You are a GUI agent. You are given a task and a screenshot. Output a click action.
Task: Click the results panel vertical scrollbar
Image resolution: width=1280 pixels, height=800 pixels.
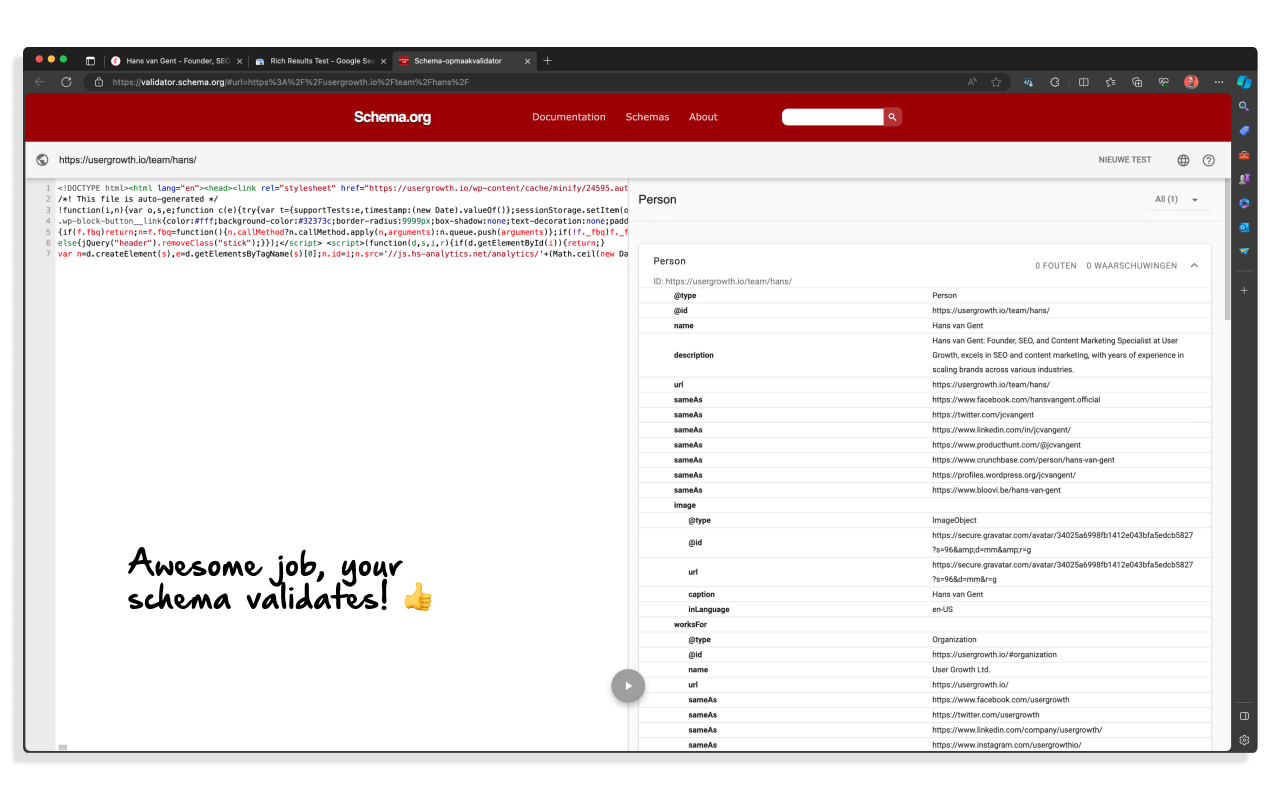tap(1226, 250)
